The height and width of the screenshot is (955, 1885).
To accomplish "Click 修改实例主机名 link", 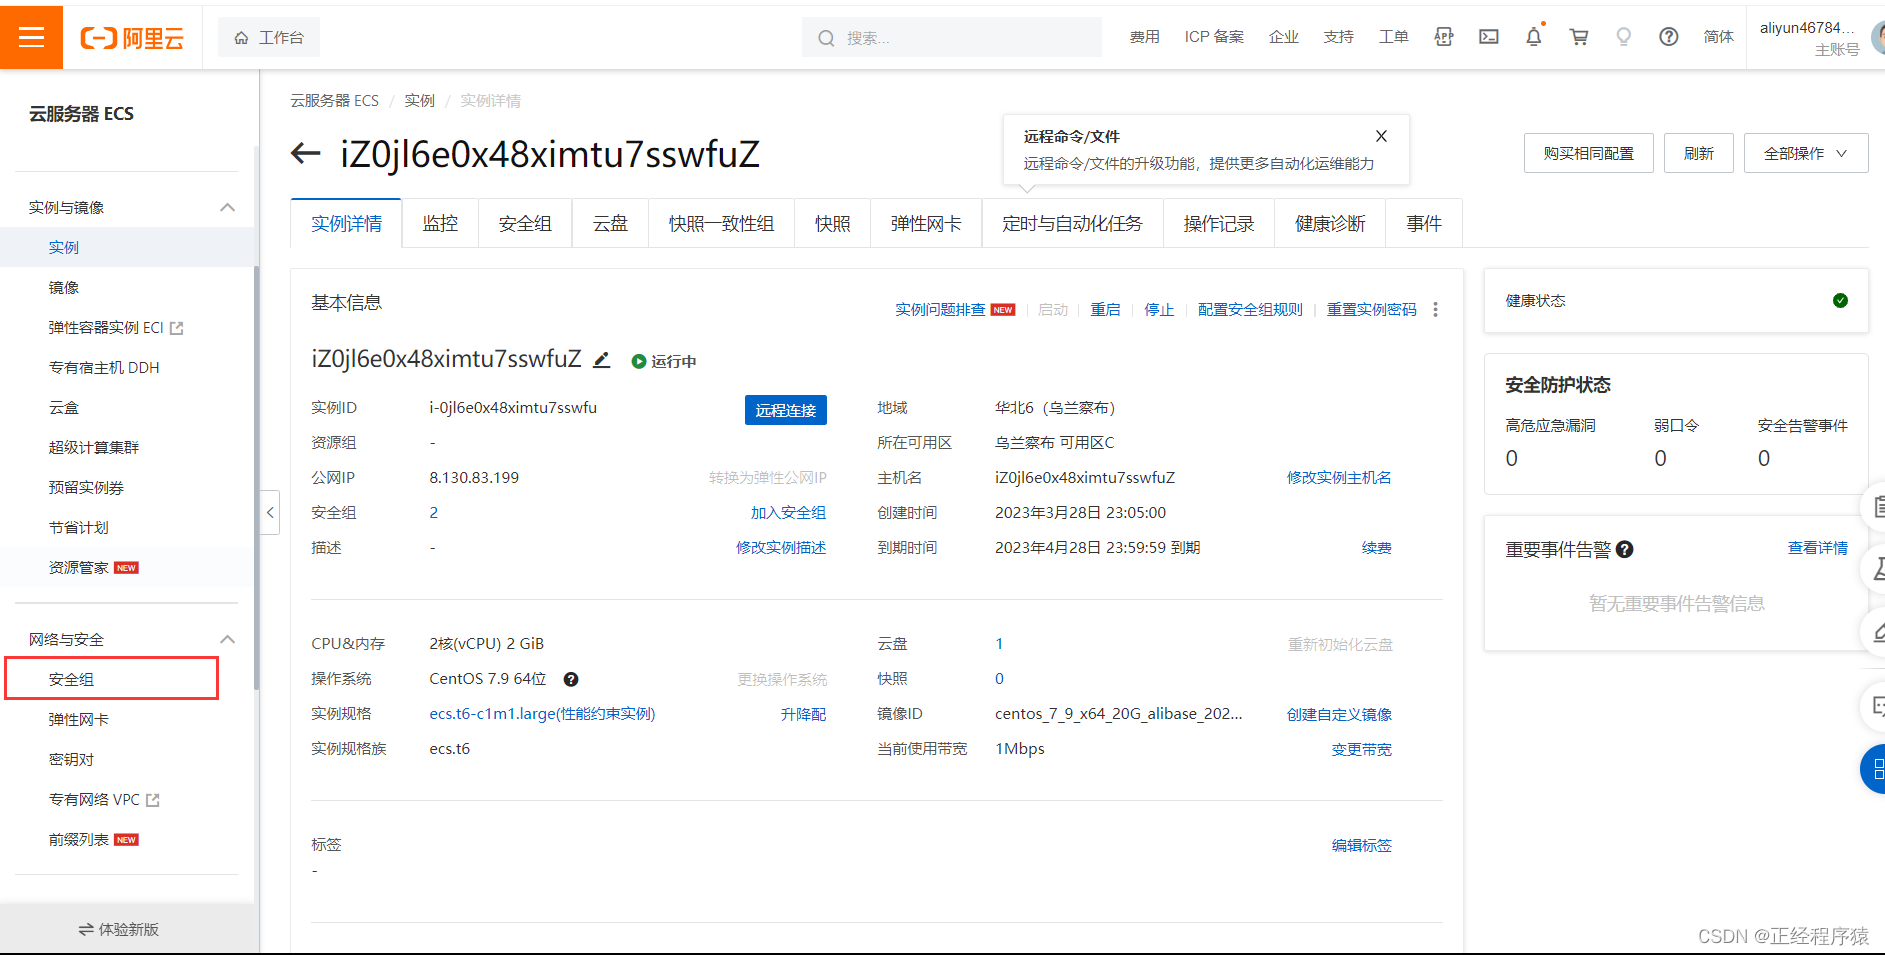I will pos(1339,478).
